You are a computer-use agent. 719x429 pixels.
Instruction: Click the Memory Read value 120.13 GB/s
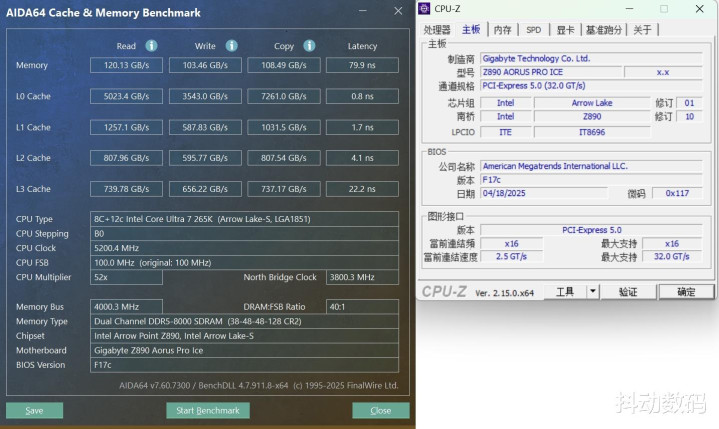(x=126, y=65)
